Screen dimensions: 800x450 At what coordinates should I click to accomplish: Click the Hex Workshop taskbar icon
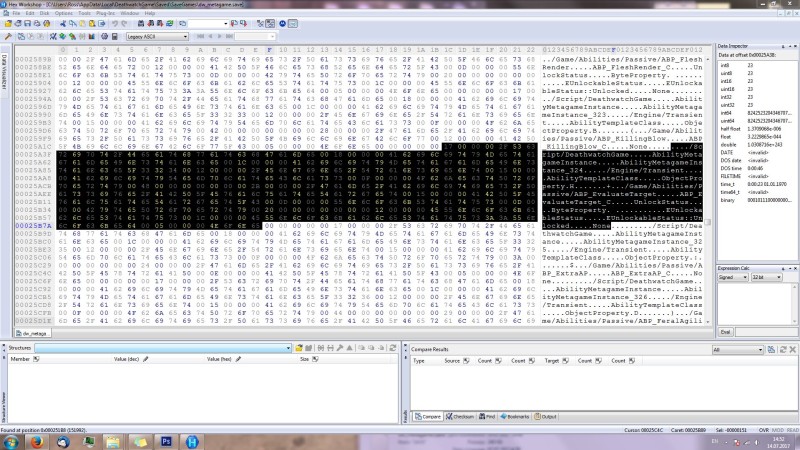coord(192,442)
